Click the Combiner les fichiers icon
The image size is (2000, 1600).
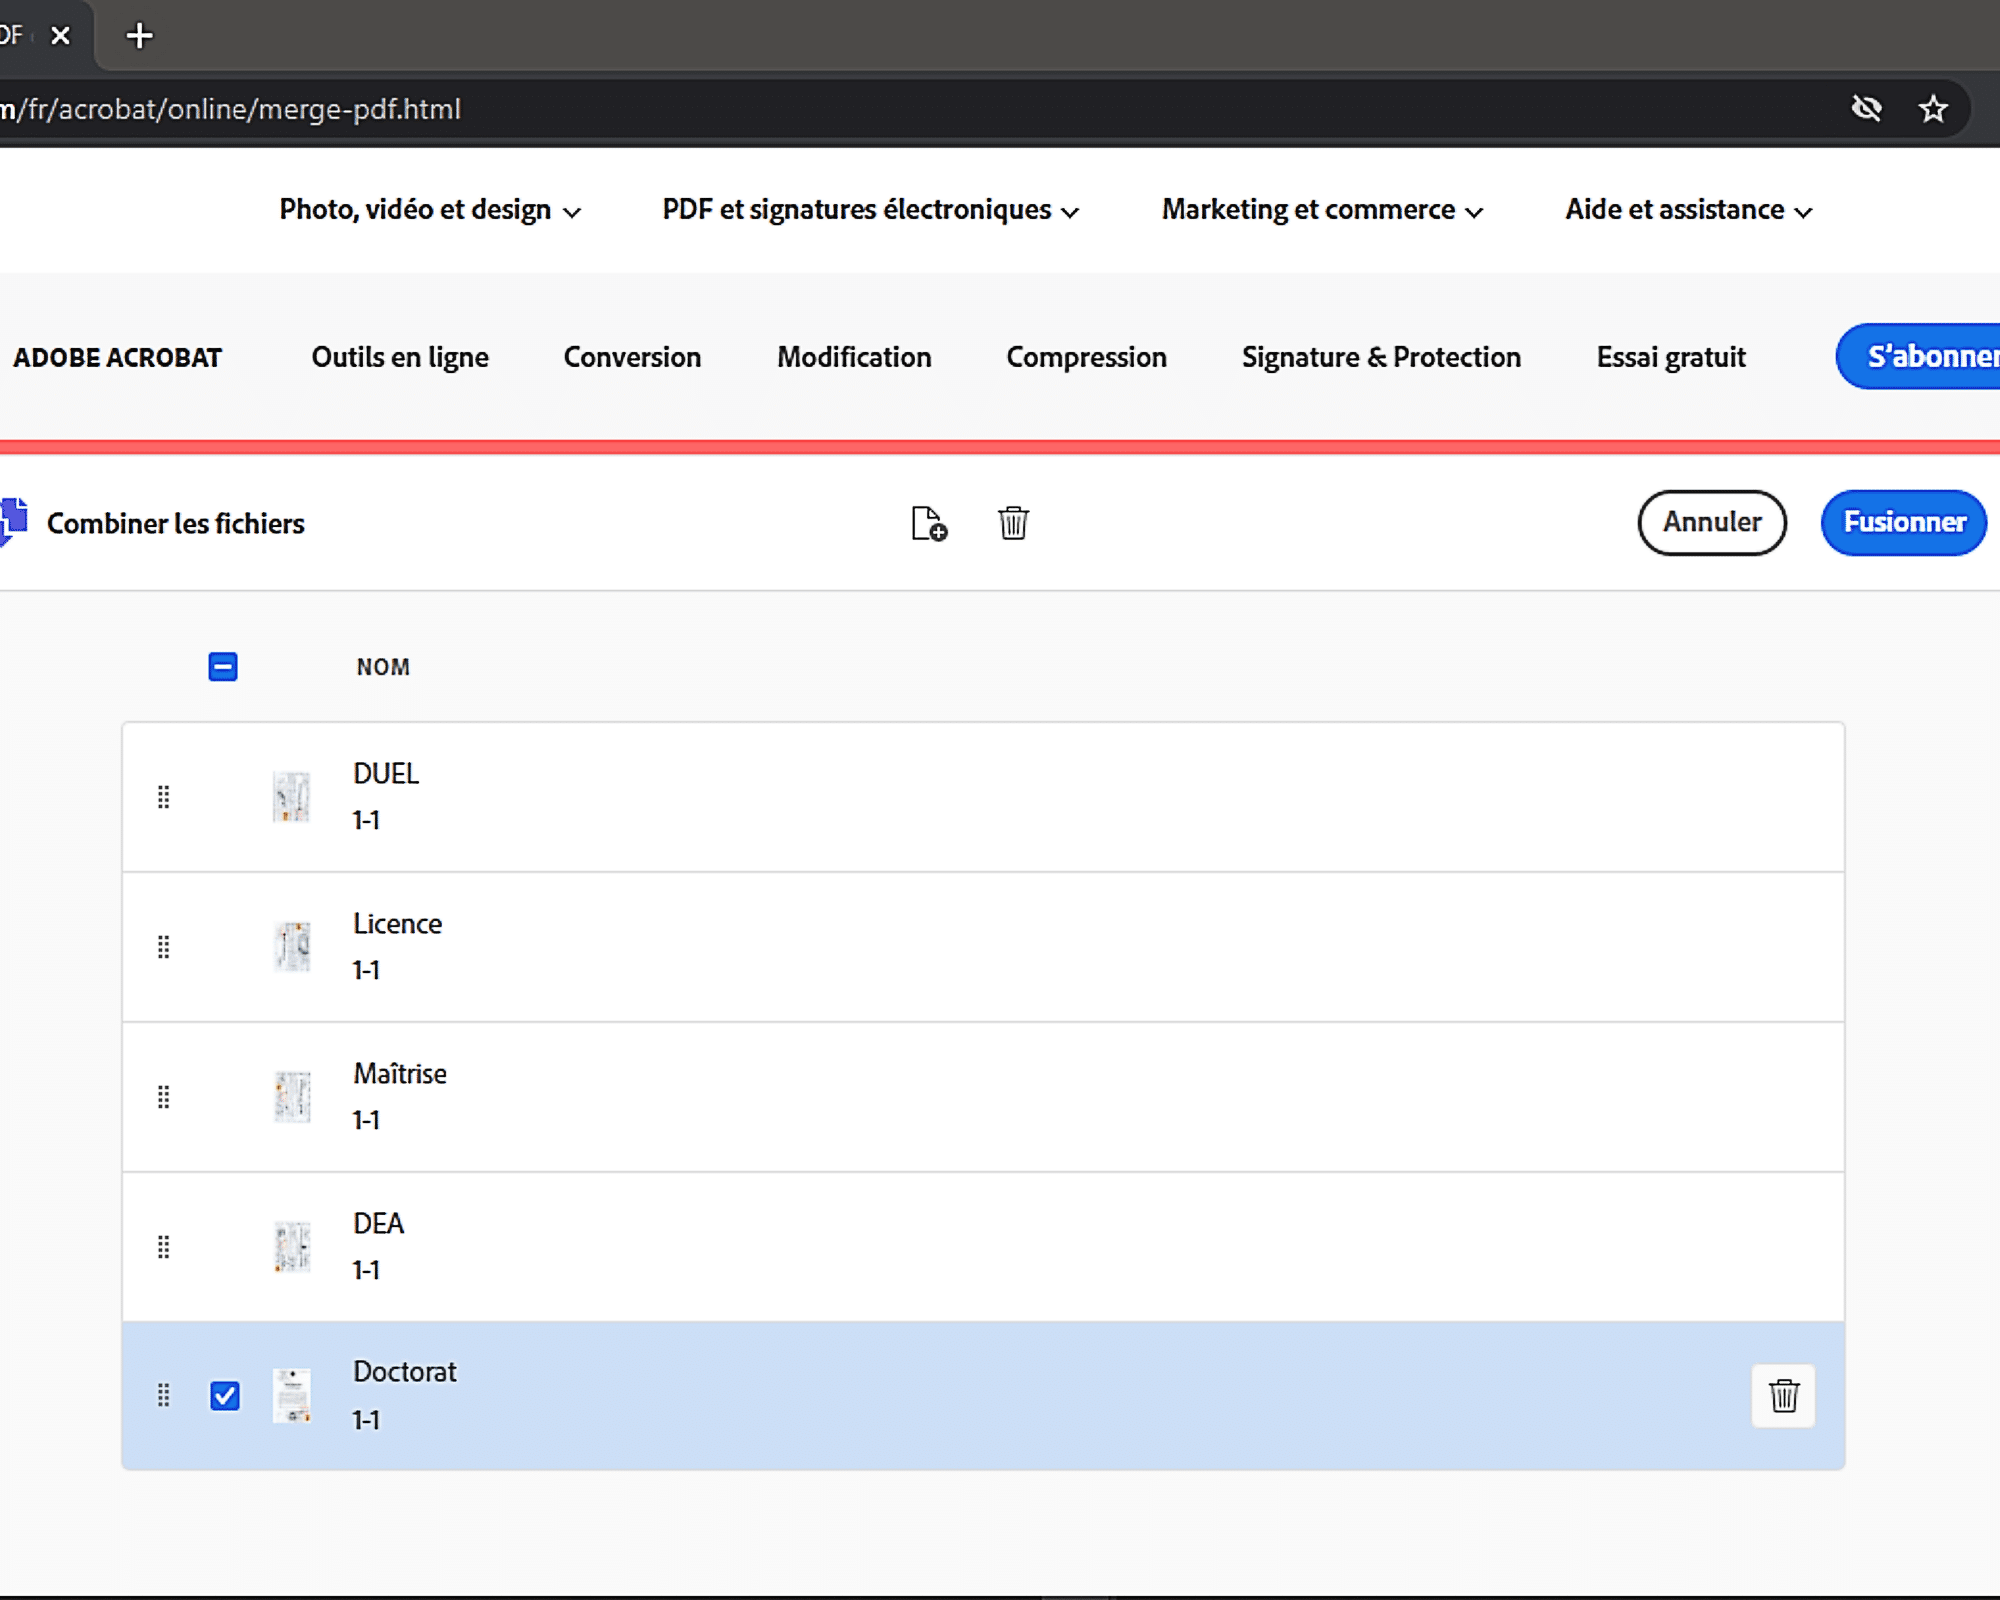pos(14,522)
